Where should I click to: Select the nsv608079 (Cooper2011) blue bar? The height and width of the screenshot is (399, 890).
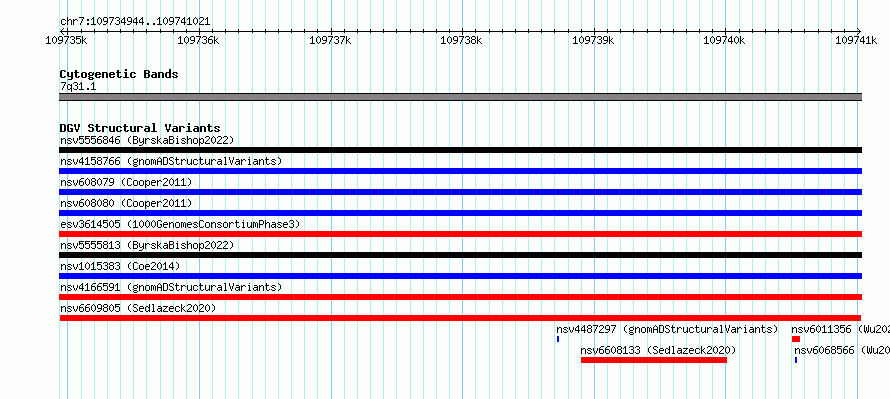point(460,192)
